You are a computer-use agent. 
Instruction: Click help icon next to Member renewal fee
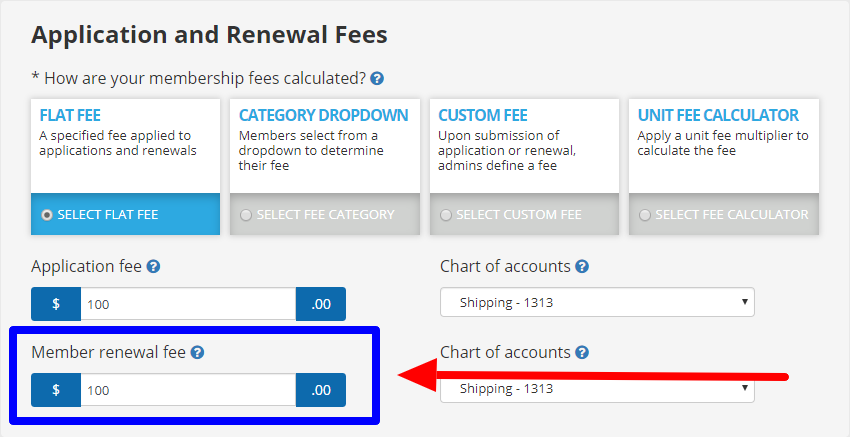click(198, 352)
